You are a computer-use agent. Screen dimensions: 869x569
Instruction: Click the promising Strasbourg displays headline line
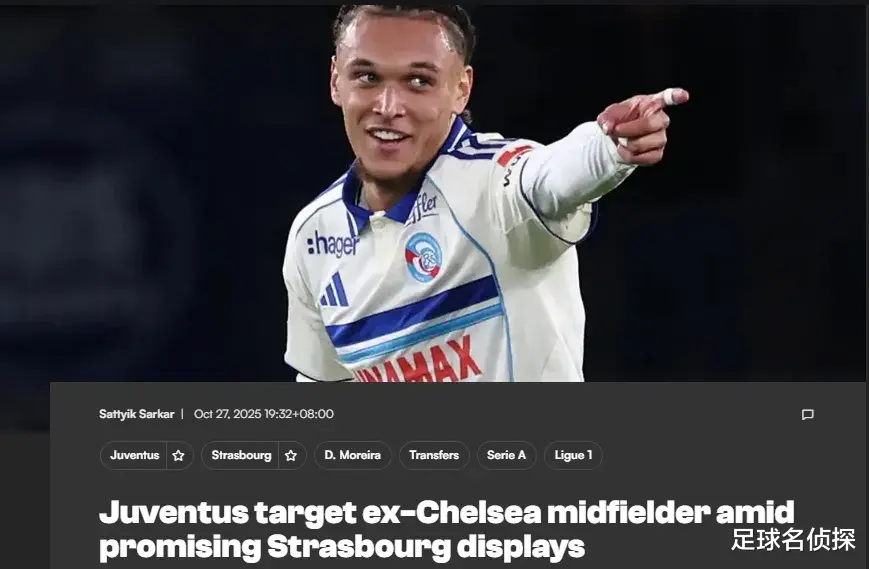click(341, 547)
